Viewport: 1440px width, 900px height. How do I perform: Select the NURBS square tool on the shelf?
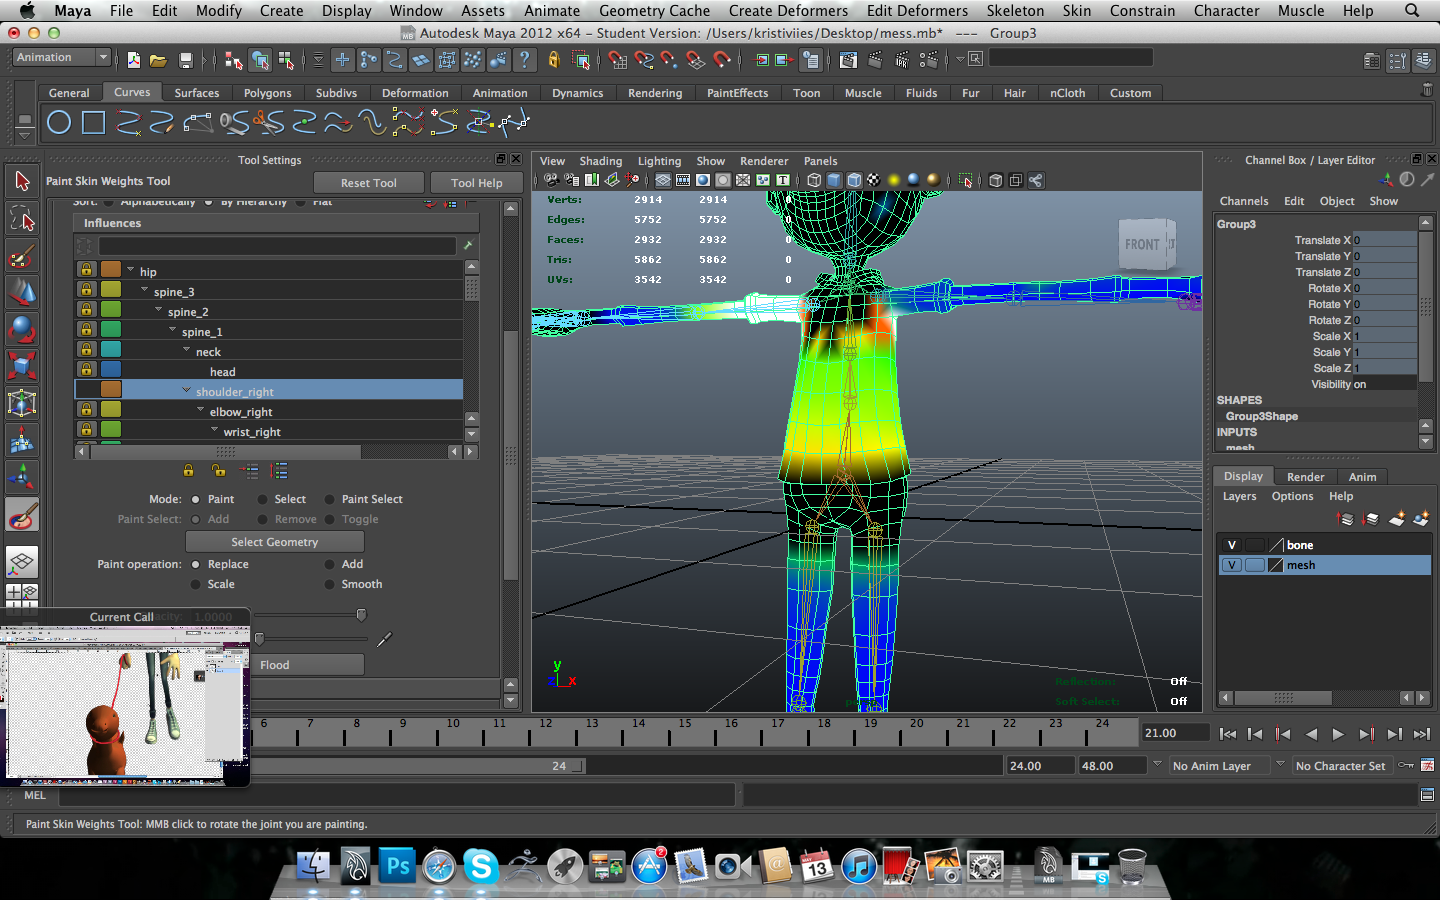(94, 123)
